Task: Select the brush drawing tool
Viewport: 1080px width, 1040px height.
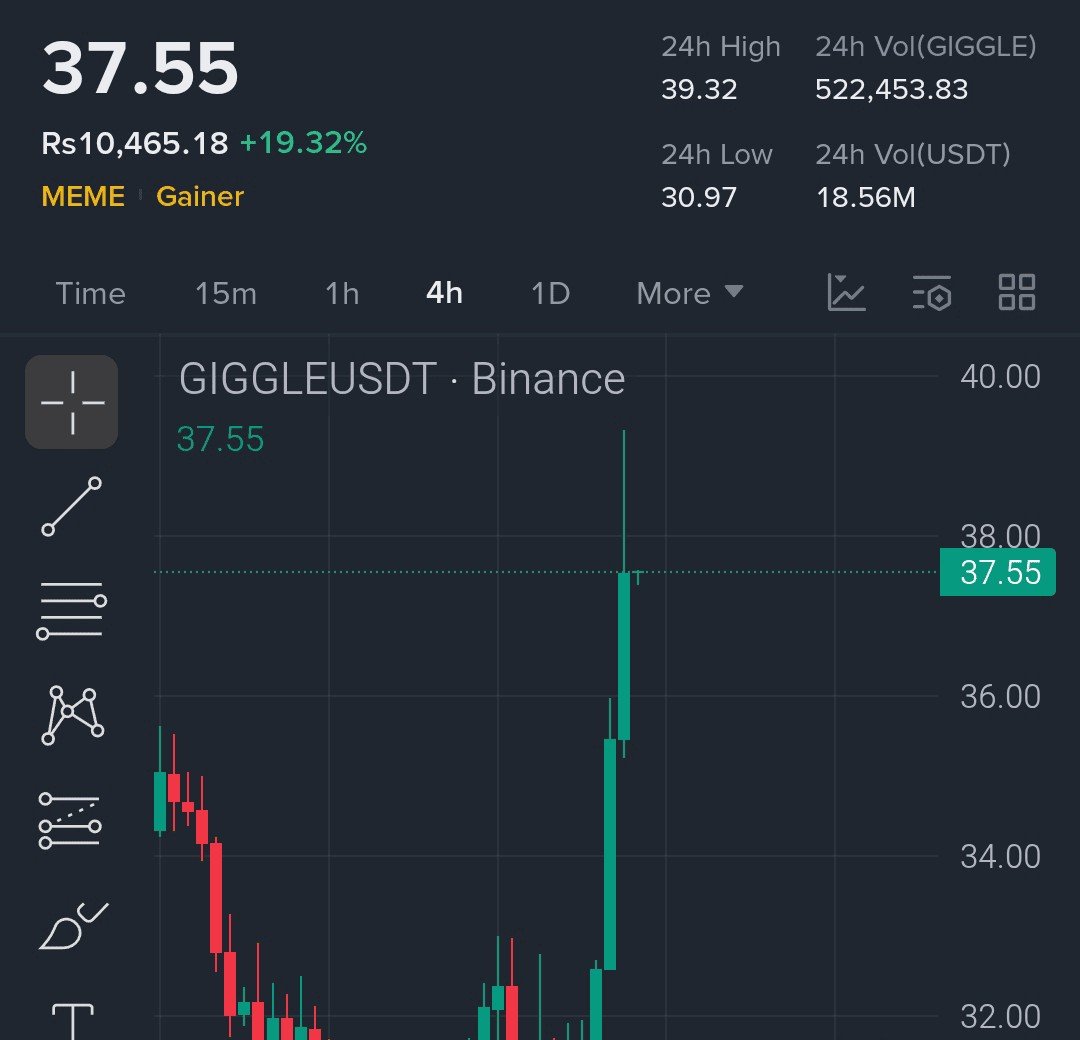Action: (x=73, y=926)
